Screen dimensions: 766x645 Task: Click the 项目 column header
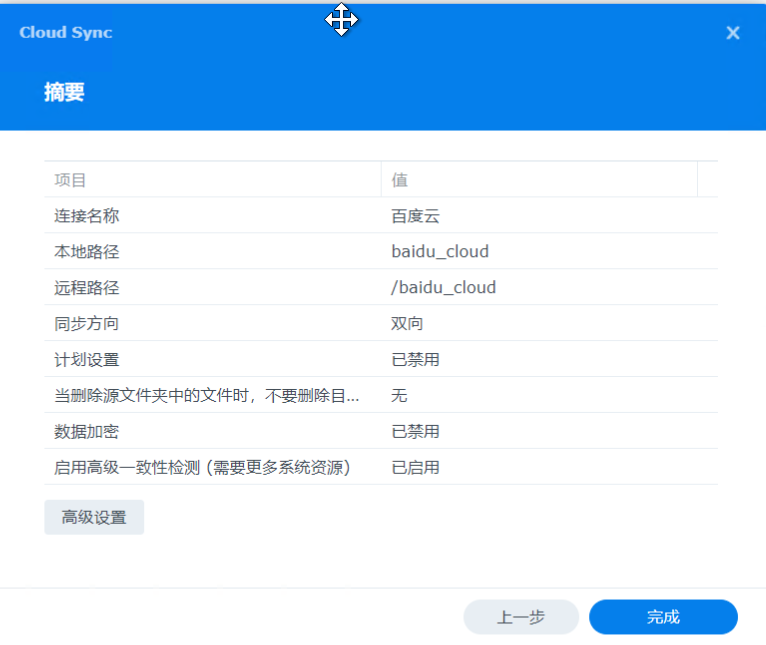point(213,179)
